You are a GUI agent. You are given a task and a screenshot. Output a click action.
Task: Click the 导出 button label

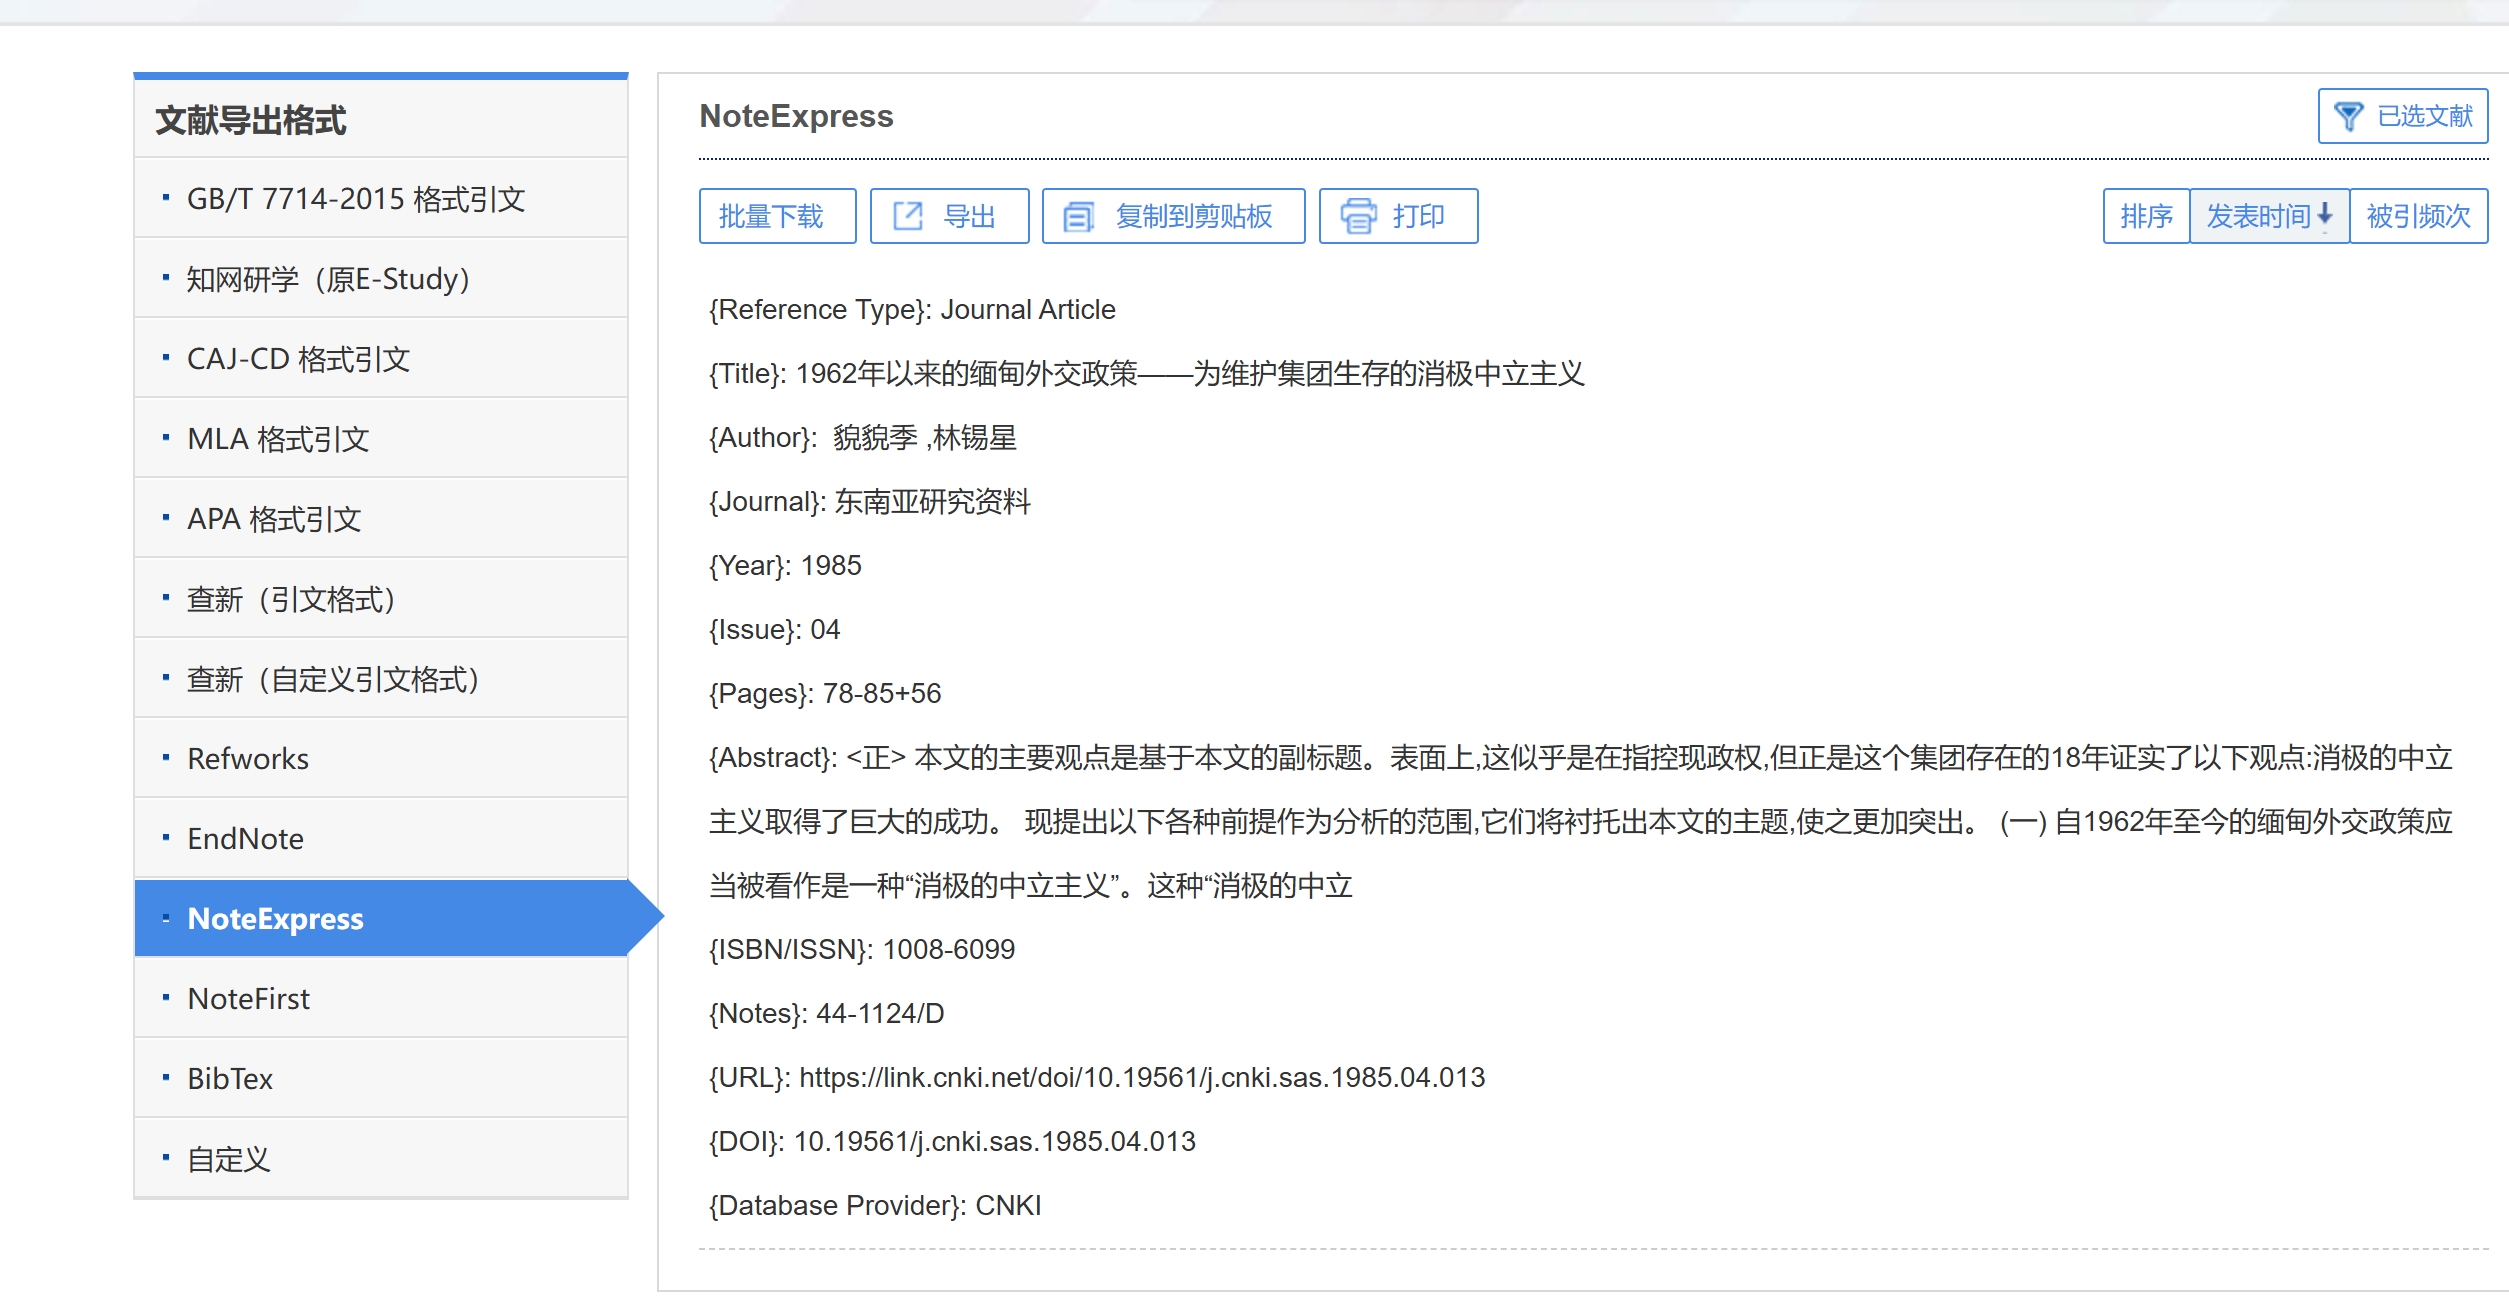click(x=969, y=216)
